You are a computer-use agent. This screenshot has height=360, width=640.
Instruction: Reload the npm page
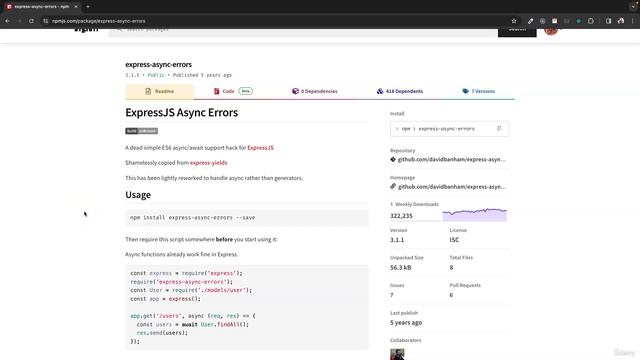pos(31,21)
